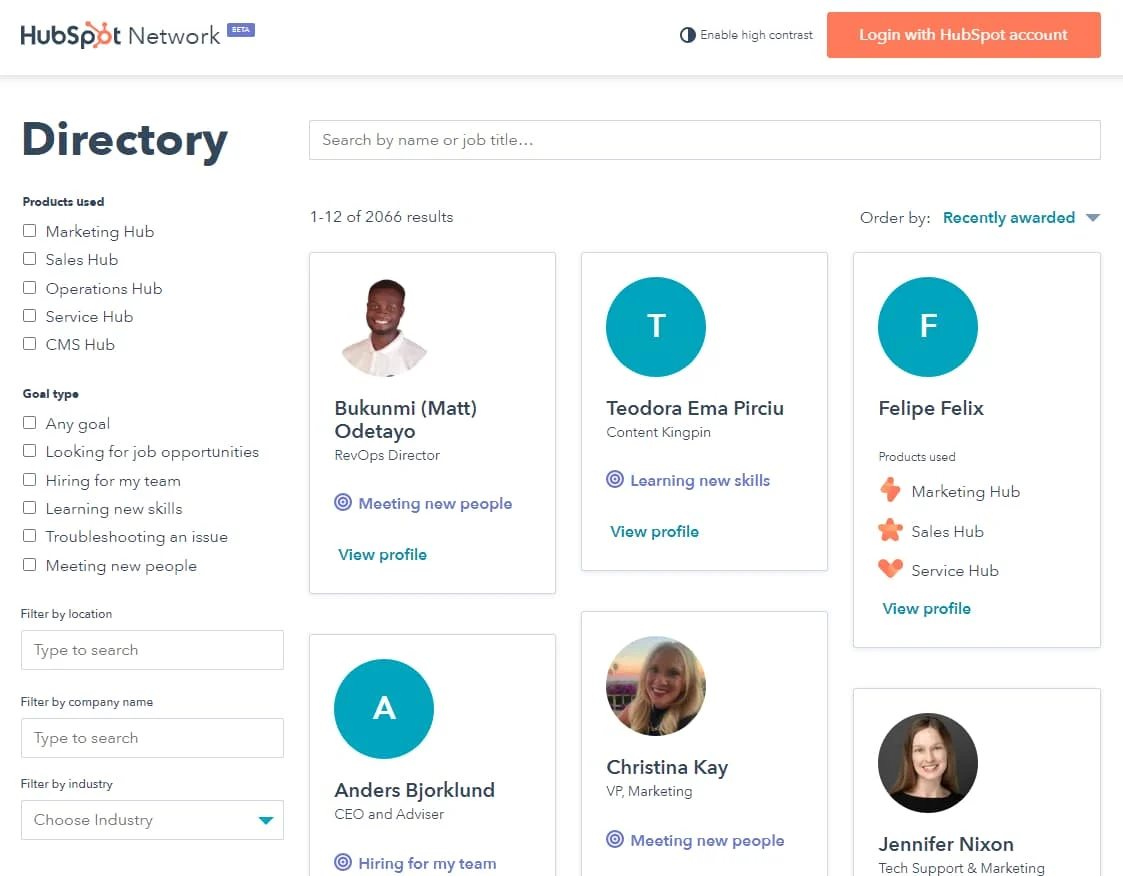
Task: Click the name Bukunmi (Matt) Odetayo
Action: [406, 419]
